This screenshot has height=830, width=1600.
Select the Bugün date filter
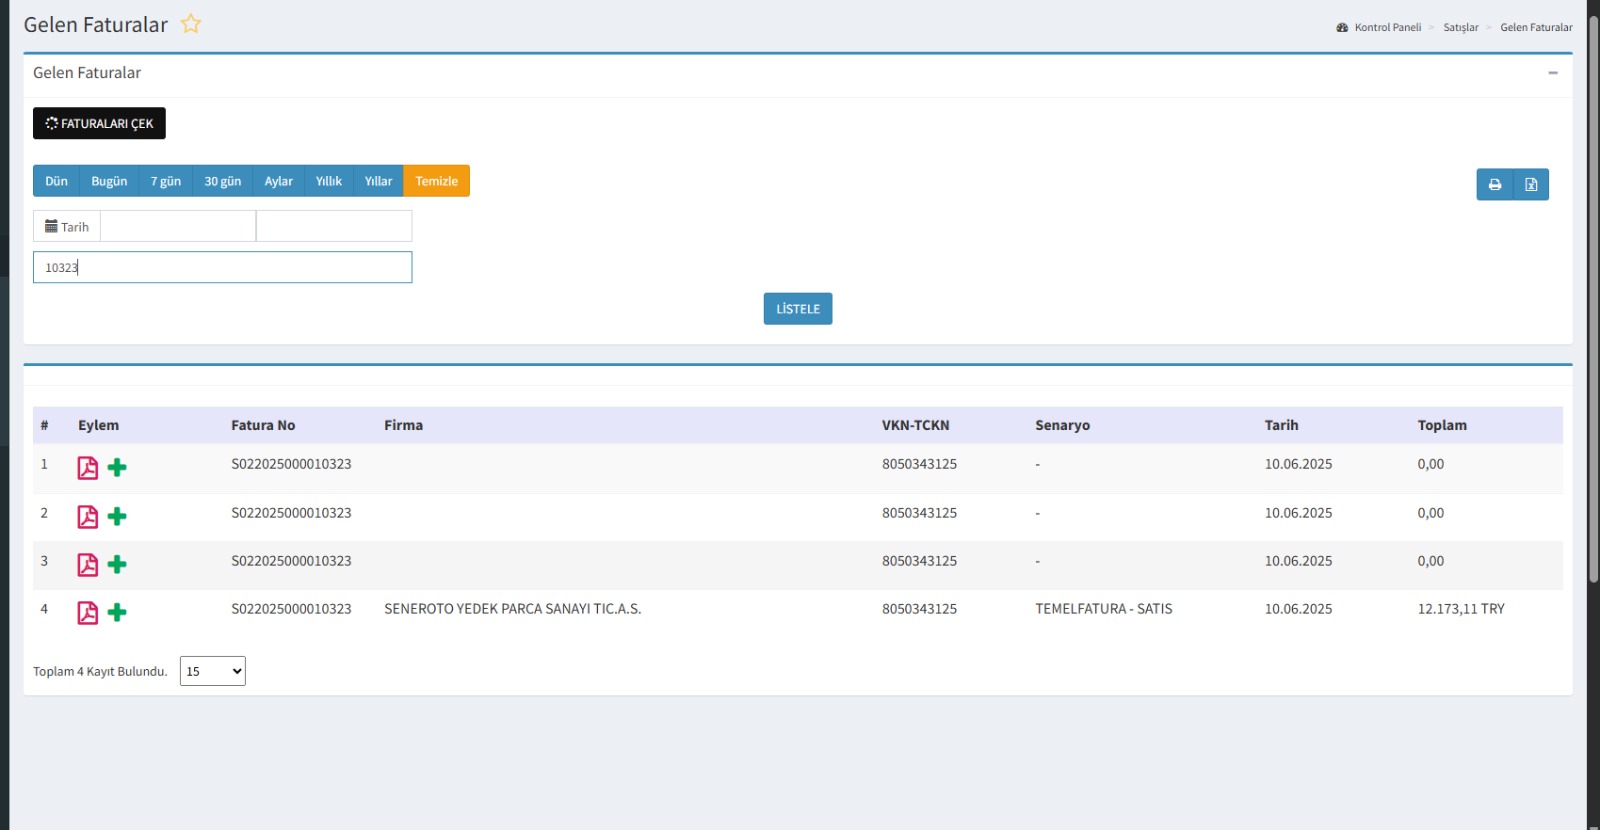click(x=109, y=181)
